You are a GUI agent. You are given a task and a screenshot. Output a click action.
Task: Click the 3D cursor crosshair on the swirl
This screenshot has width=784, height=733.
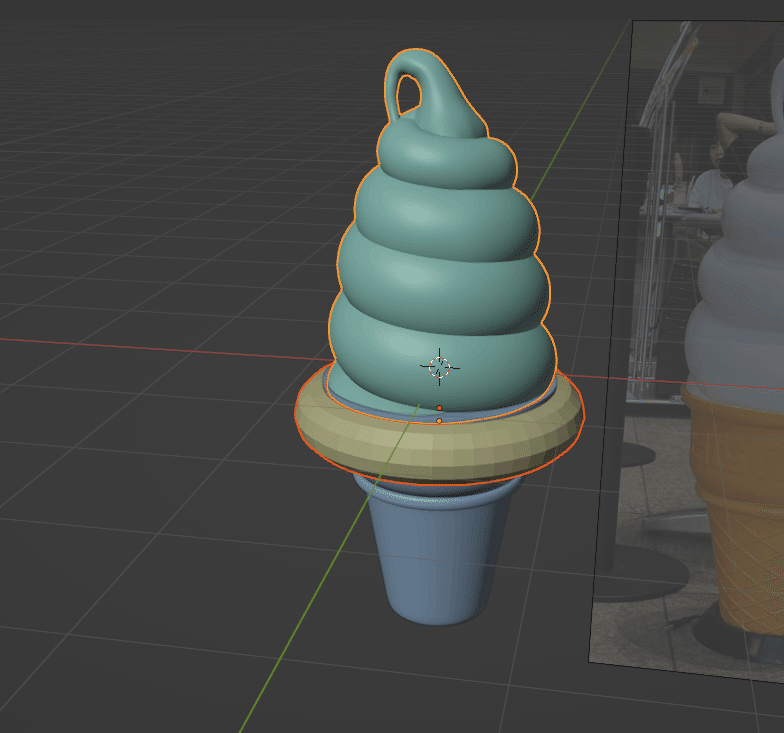(x=440, y=368)
